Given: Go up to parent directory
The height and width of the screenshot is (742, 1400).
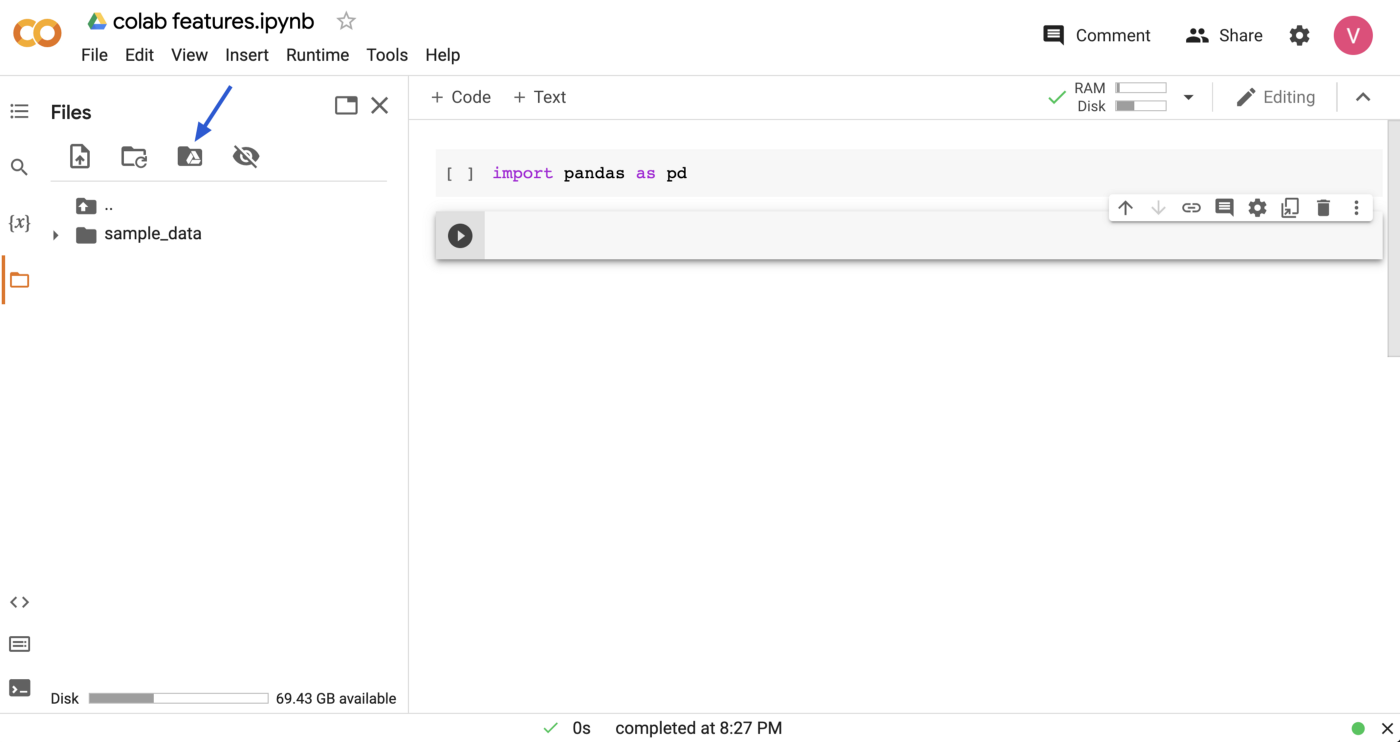Looking at the screenshot, I should point(95,206).
